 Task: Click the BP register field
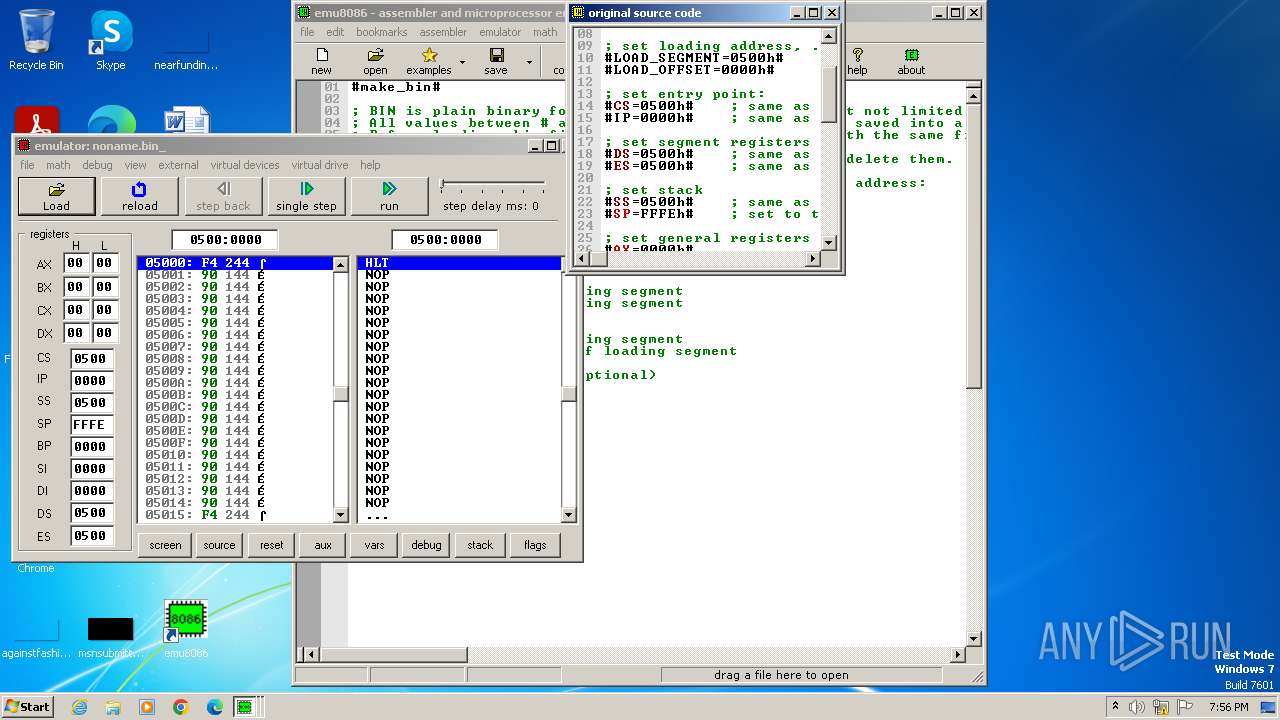[92, 447]
